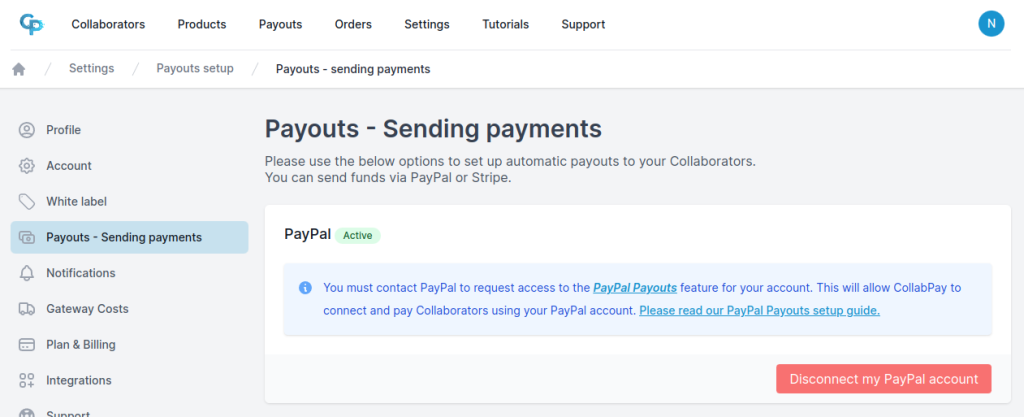Click the home breadcrumb icon

[x=18, y=69]
